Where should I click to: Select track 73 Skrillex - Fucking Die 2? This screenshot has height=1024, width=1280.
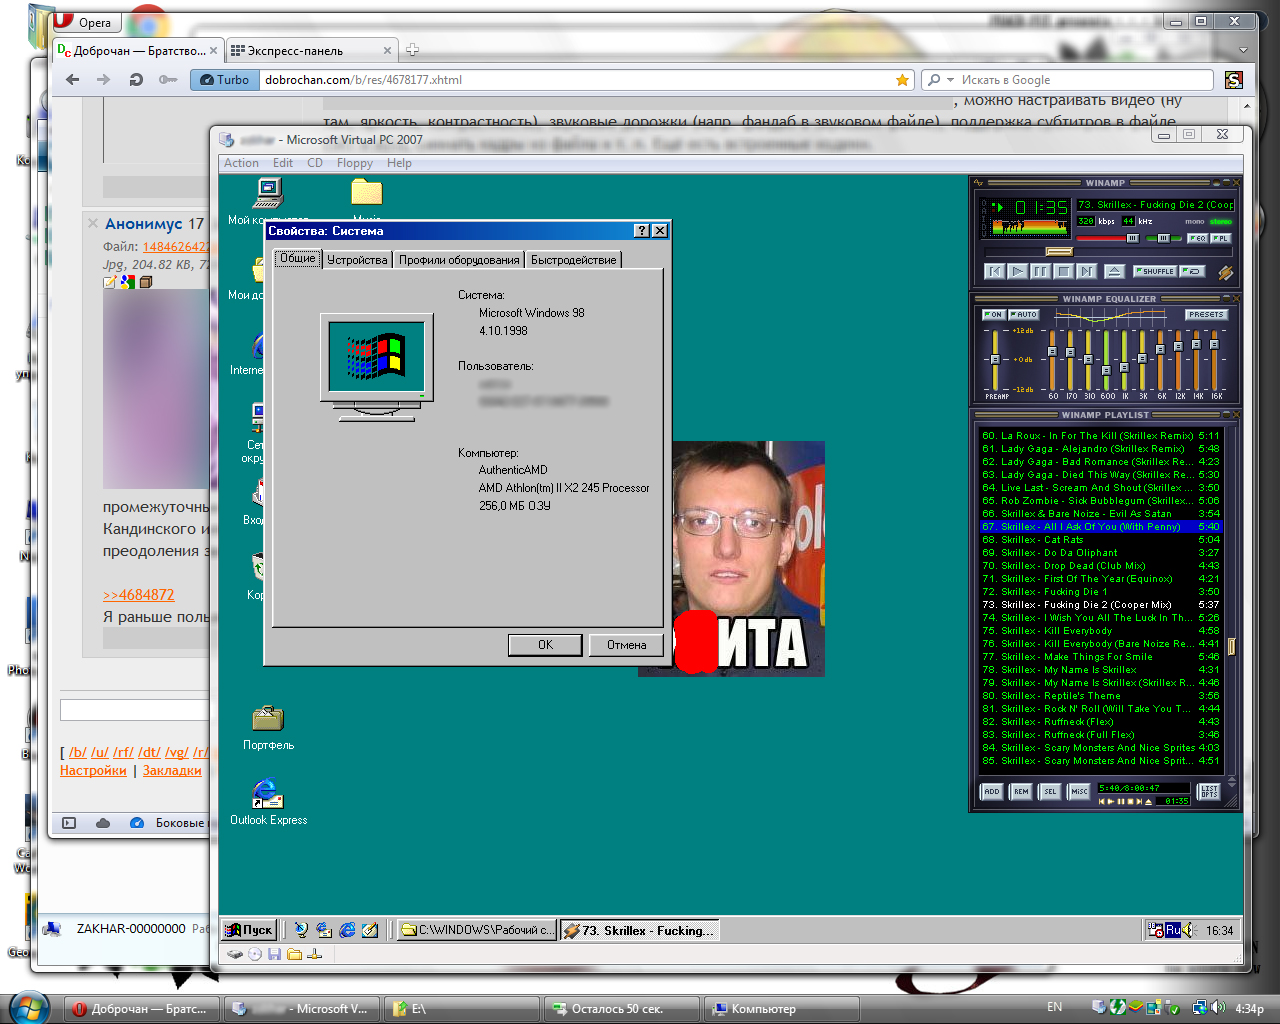pos(1100,605)
